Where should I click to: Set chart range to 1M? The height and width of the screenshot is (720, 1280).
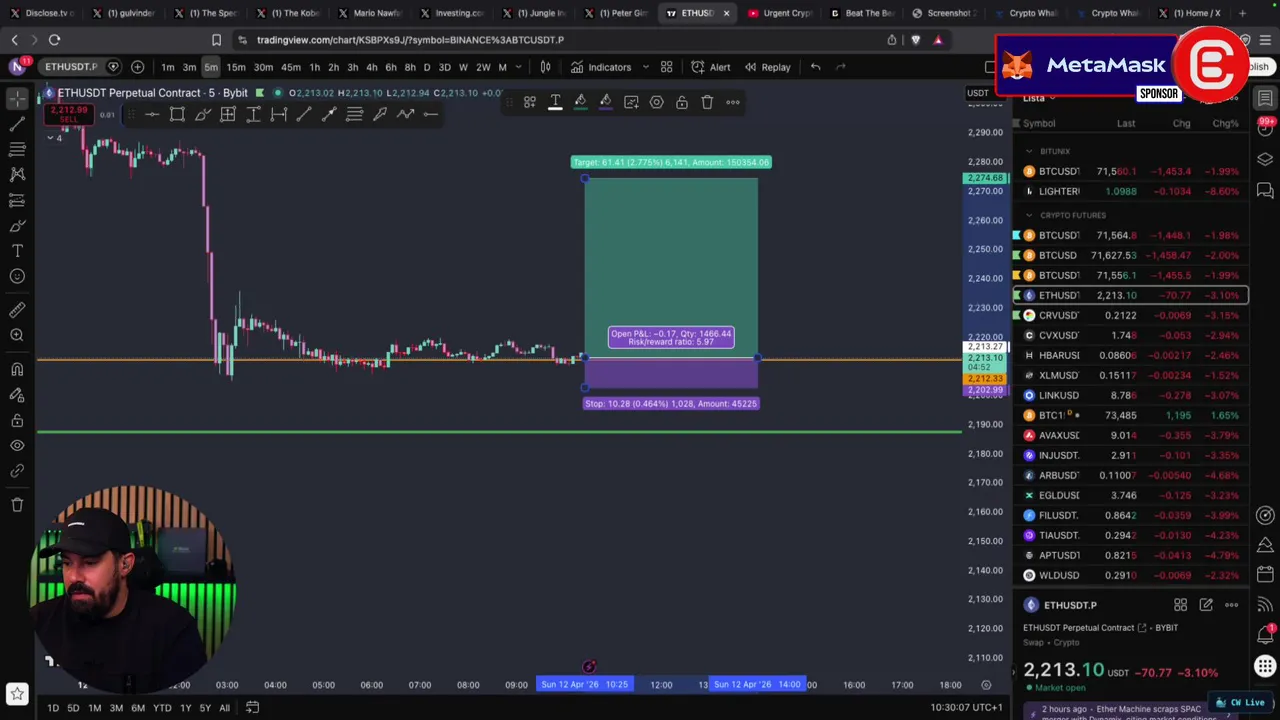(x=94, y=708)
